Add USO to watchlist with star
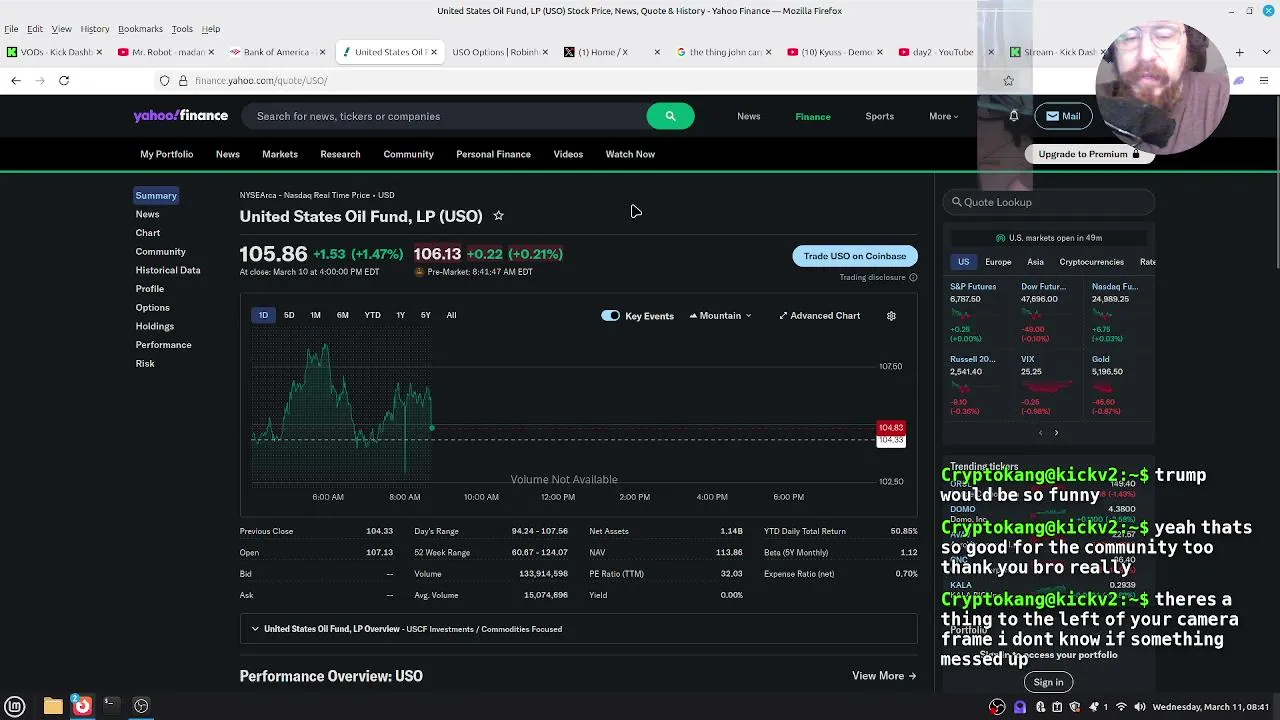1280x720 pixels. (498, 216)
